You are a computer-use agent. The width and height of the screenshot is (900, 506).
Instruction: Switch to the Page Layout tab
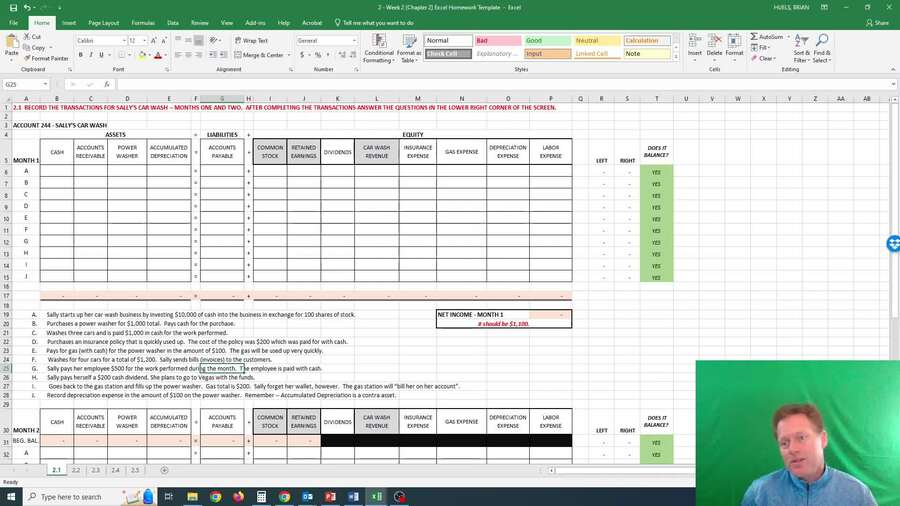point(103,23)
